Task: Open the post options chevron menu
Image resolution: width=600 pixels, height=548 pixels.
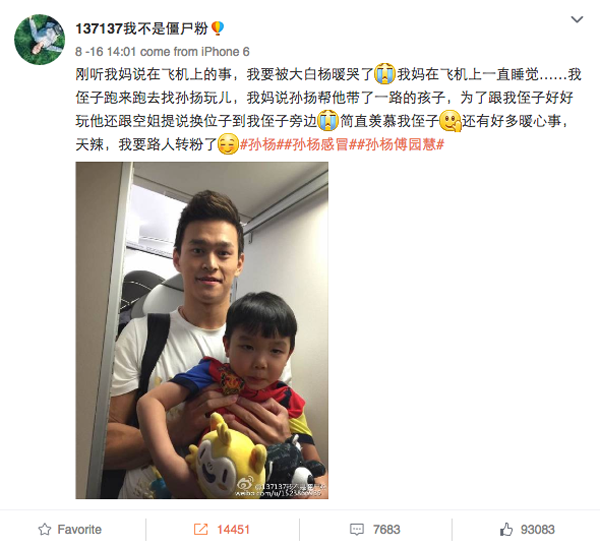Action: click(577, 19)
